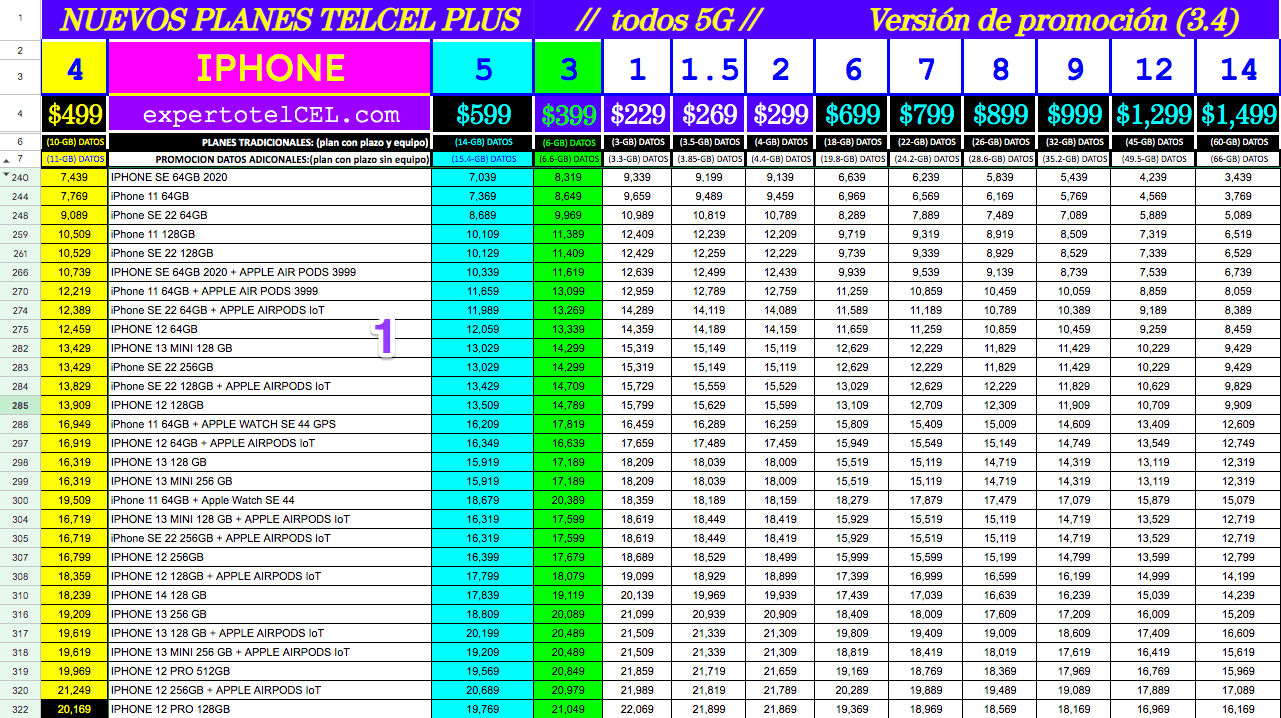
Task: Click the plan 1.5 header cell
Action: 709,67
